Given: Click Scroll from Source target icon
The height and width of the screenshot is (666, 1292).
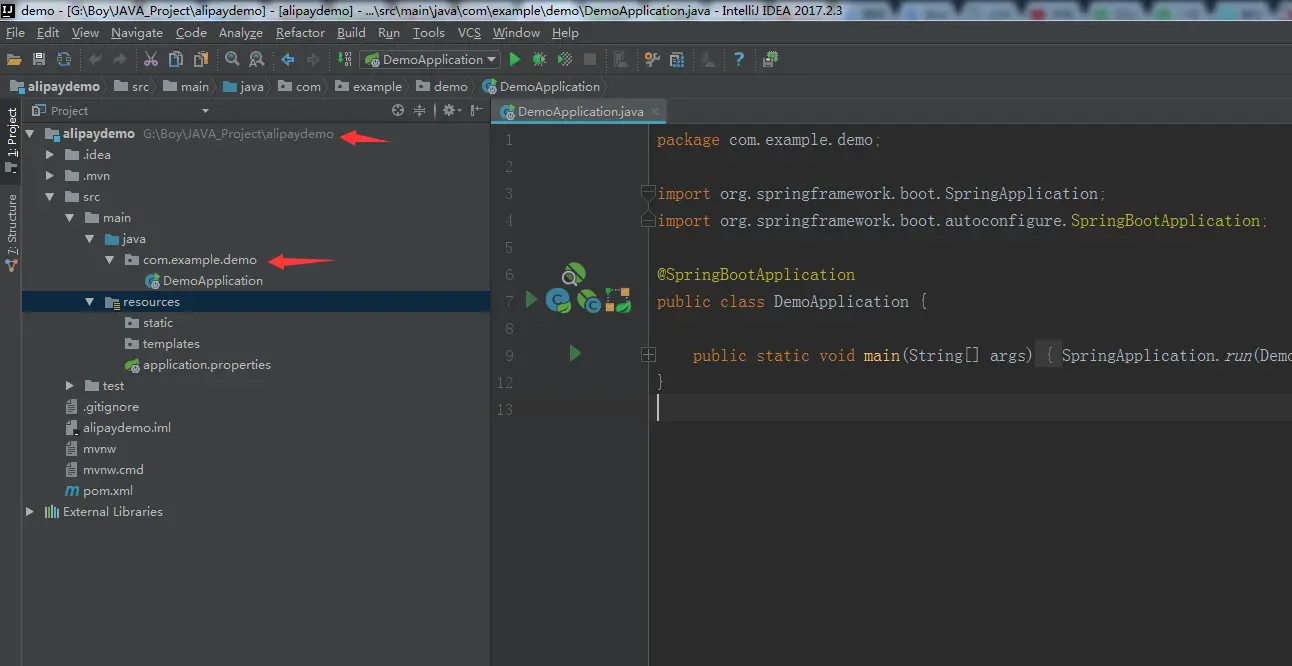Looking at the screenshot, I should click(x=398, y=111).
